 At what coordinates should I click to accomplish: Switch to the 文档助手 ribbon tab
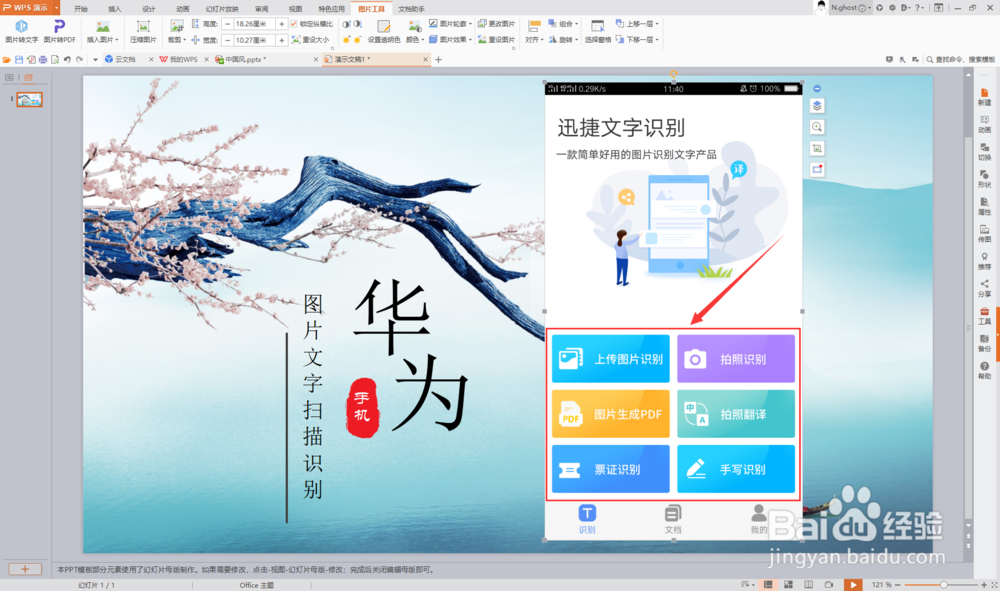[411, 9]
